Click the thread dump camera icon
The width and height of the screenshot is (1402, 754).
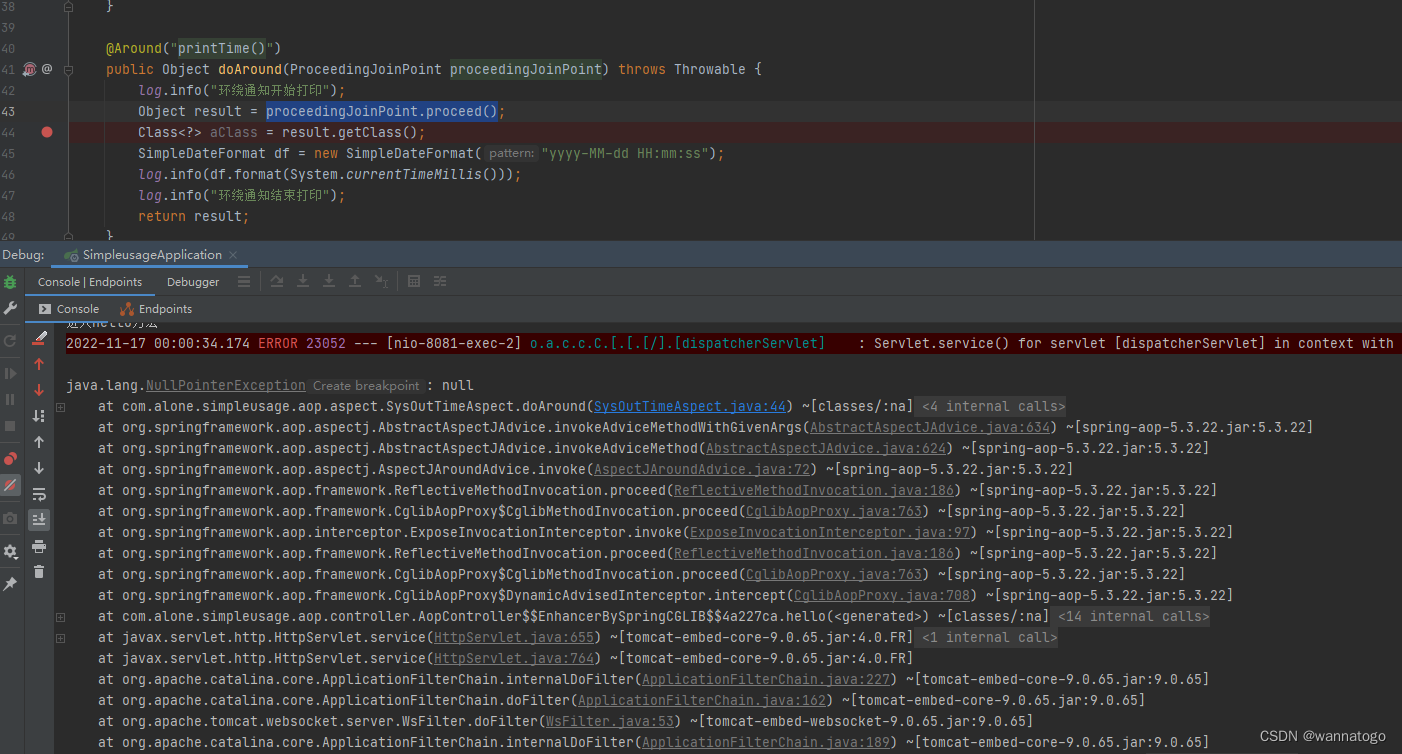10,518
